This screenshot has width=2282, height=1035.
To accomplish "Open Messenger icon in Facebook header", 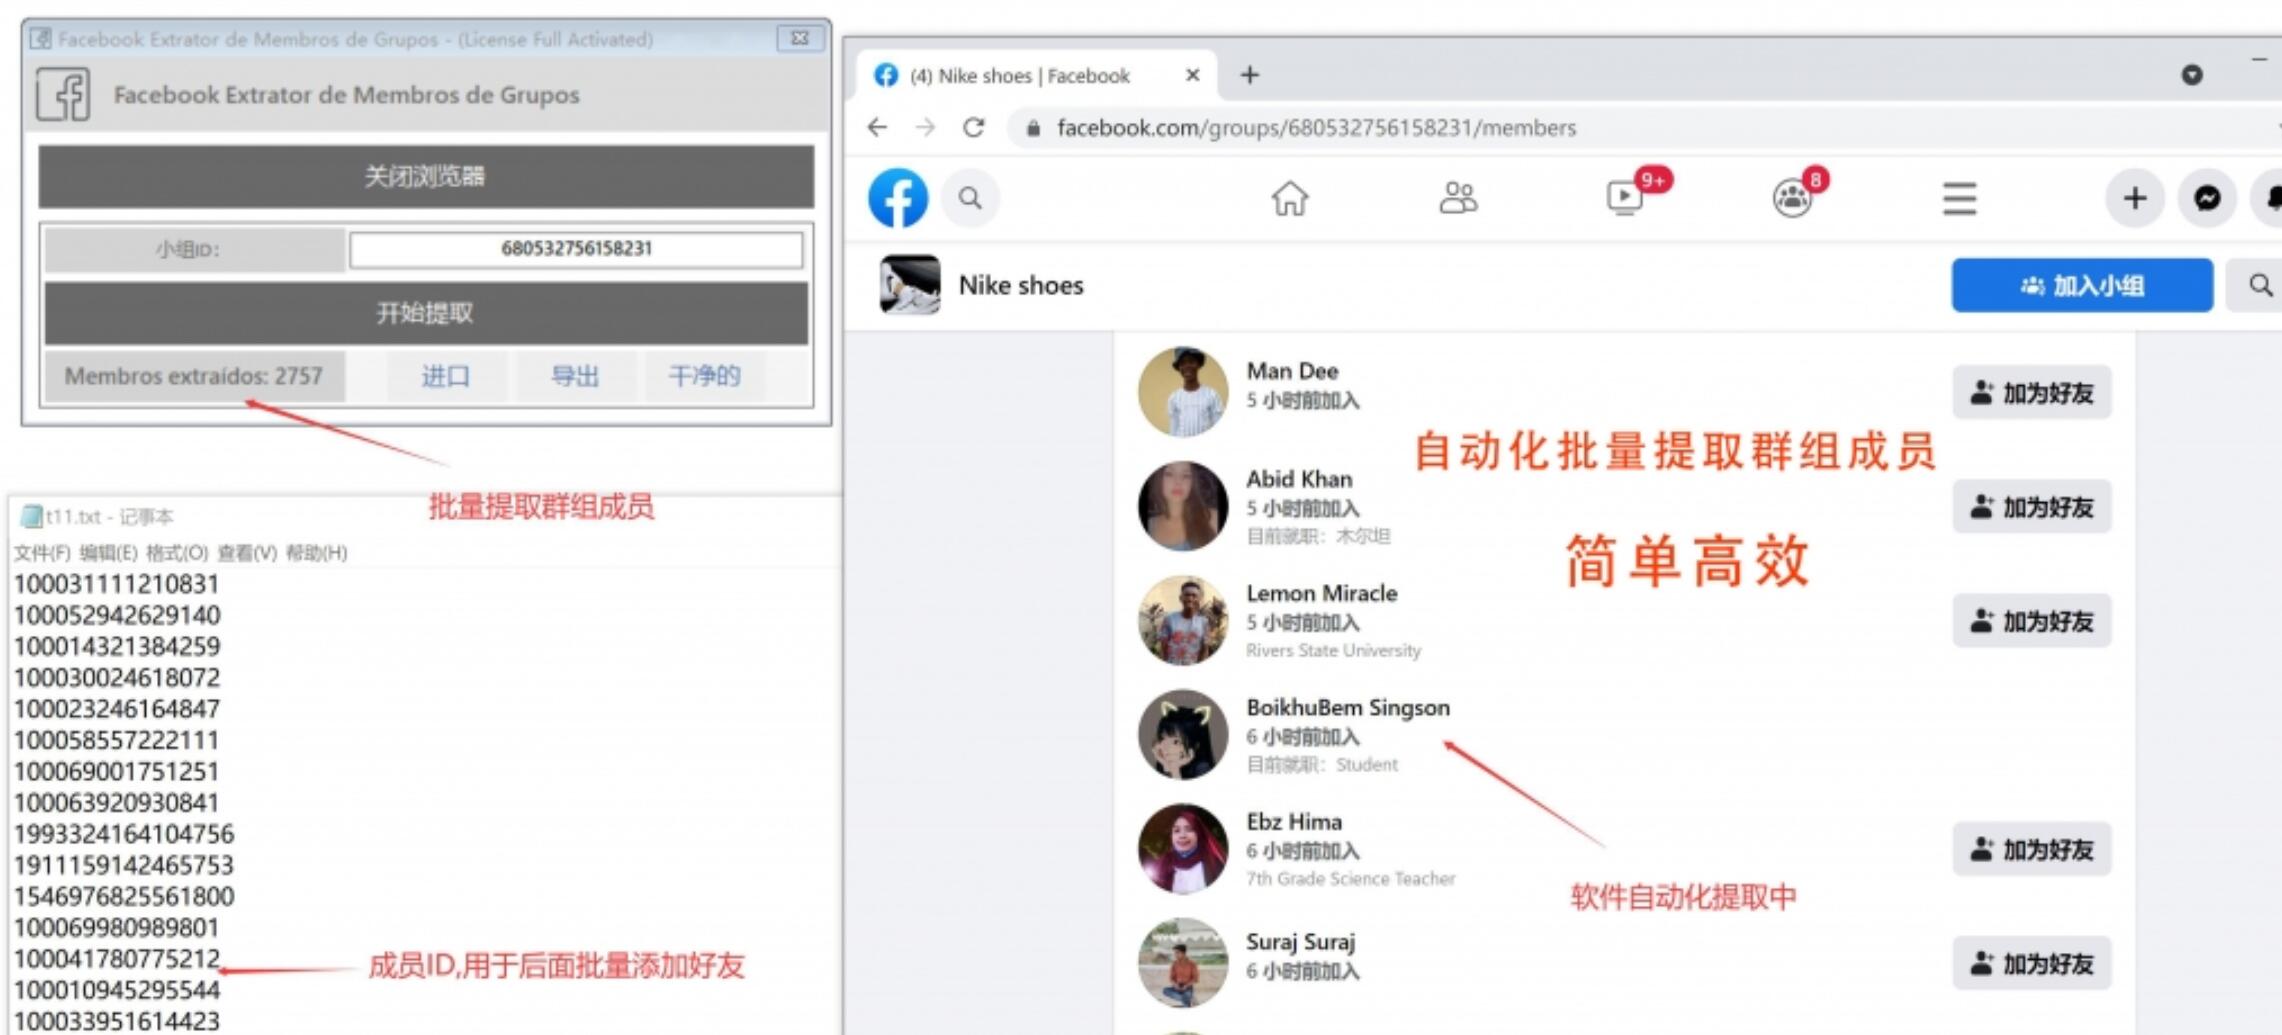I will [2207, 198].
